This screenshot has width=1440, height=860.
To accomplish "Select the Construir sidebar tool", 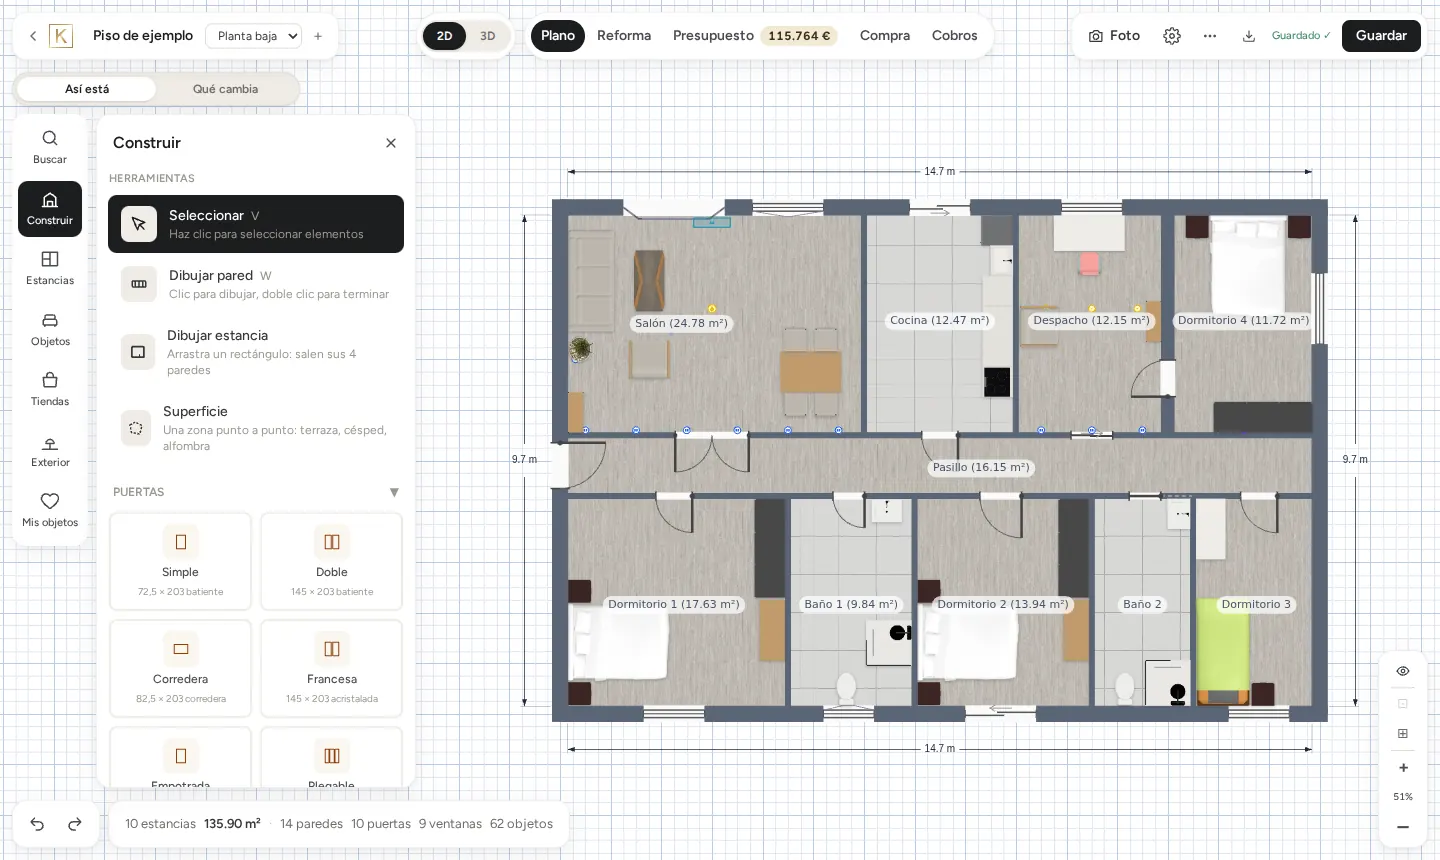I will [50, 209].
